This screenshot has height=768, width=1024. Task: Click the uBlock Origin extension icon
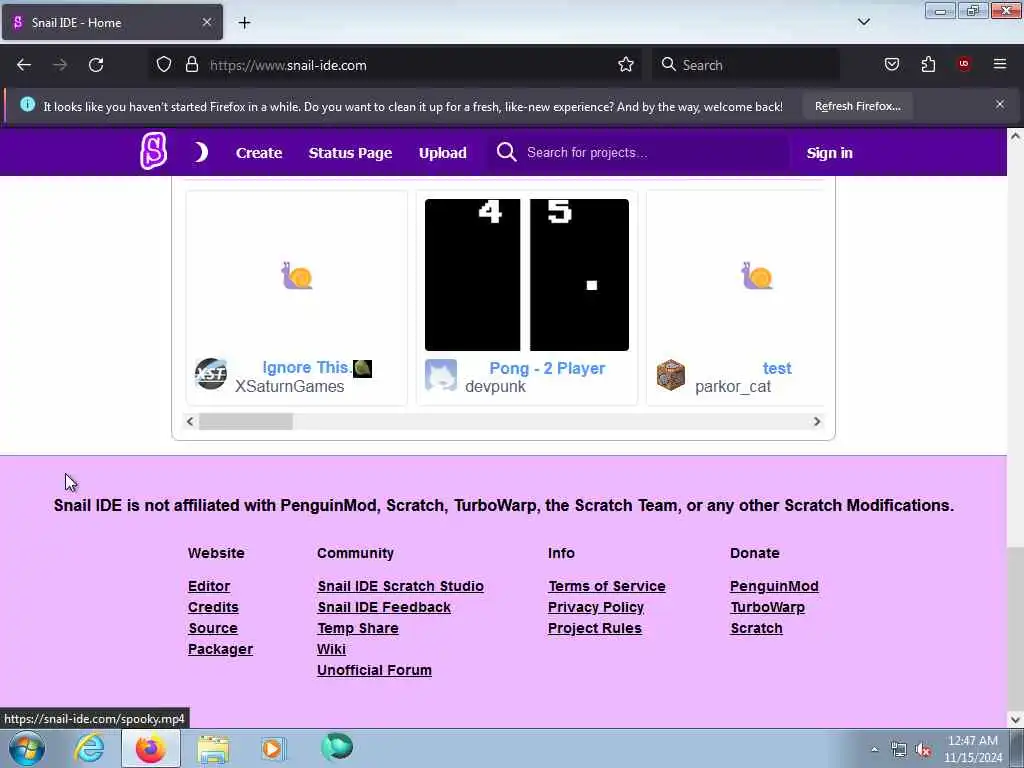[964, 64]
